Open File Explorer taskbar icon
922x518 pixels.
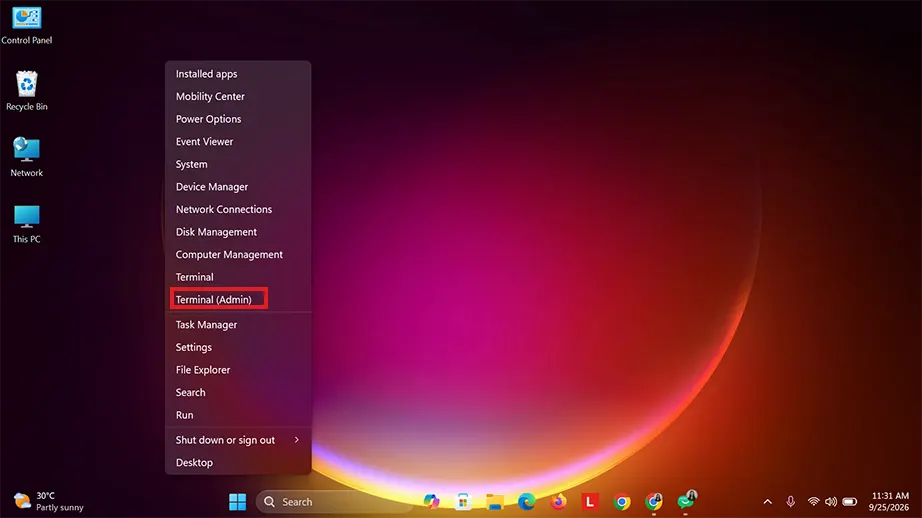[495, 502]
